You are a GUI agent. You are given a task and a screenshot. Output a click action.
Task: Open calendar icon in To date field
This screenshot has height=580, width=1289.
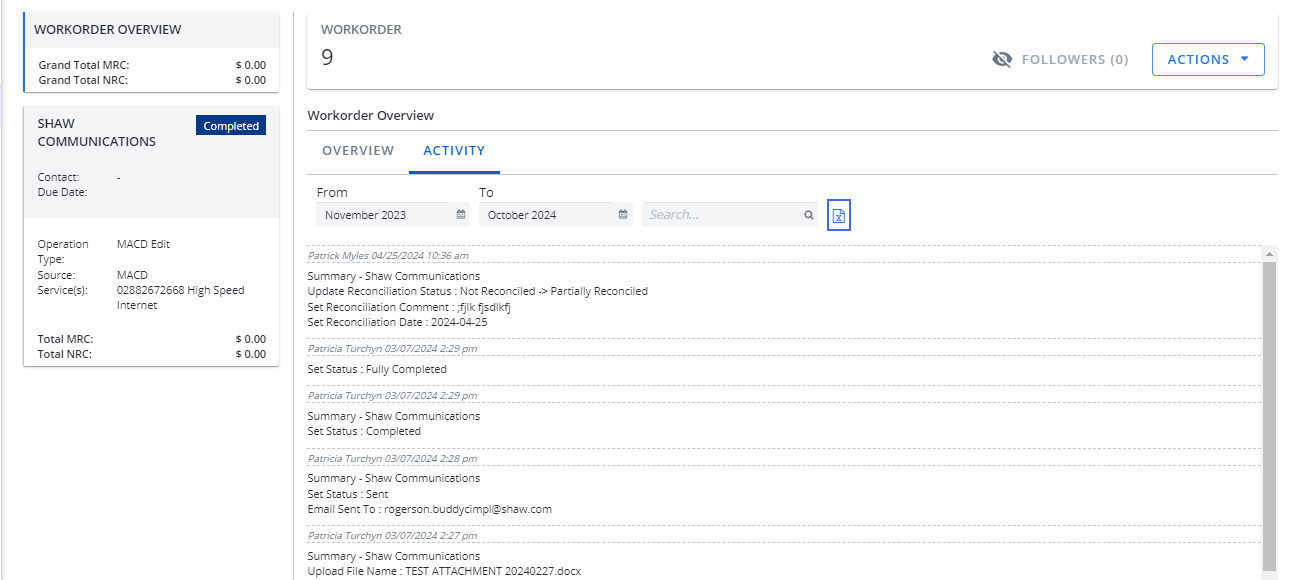[623, 215]
